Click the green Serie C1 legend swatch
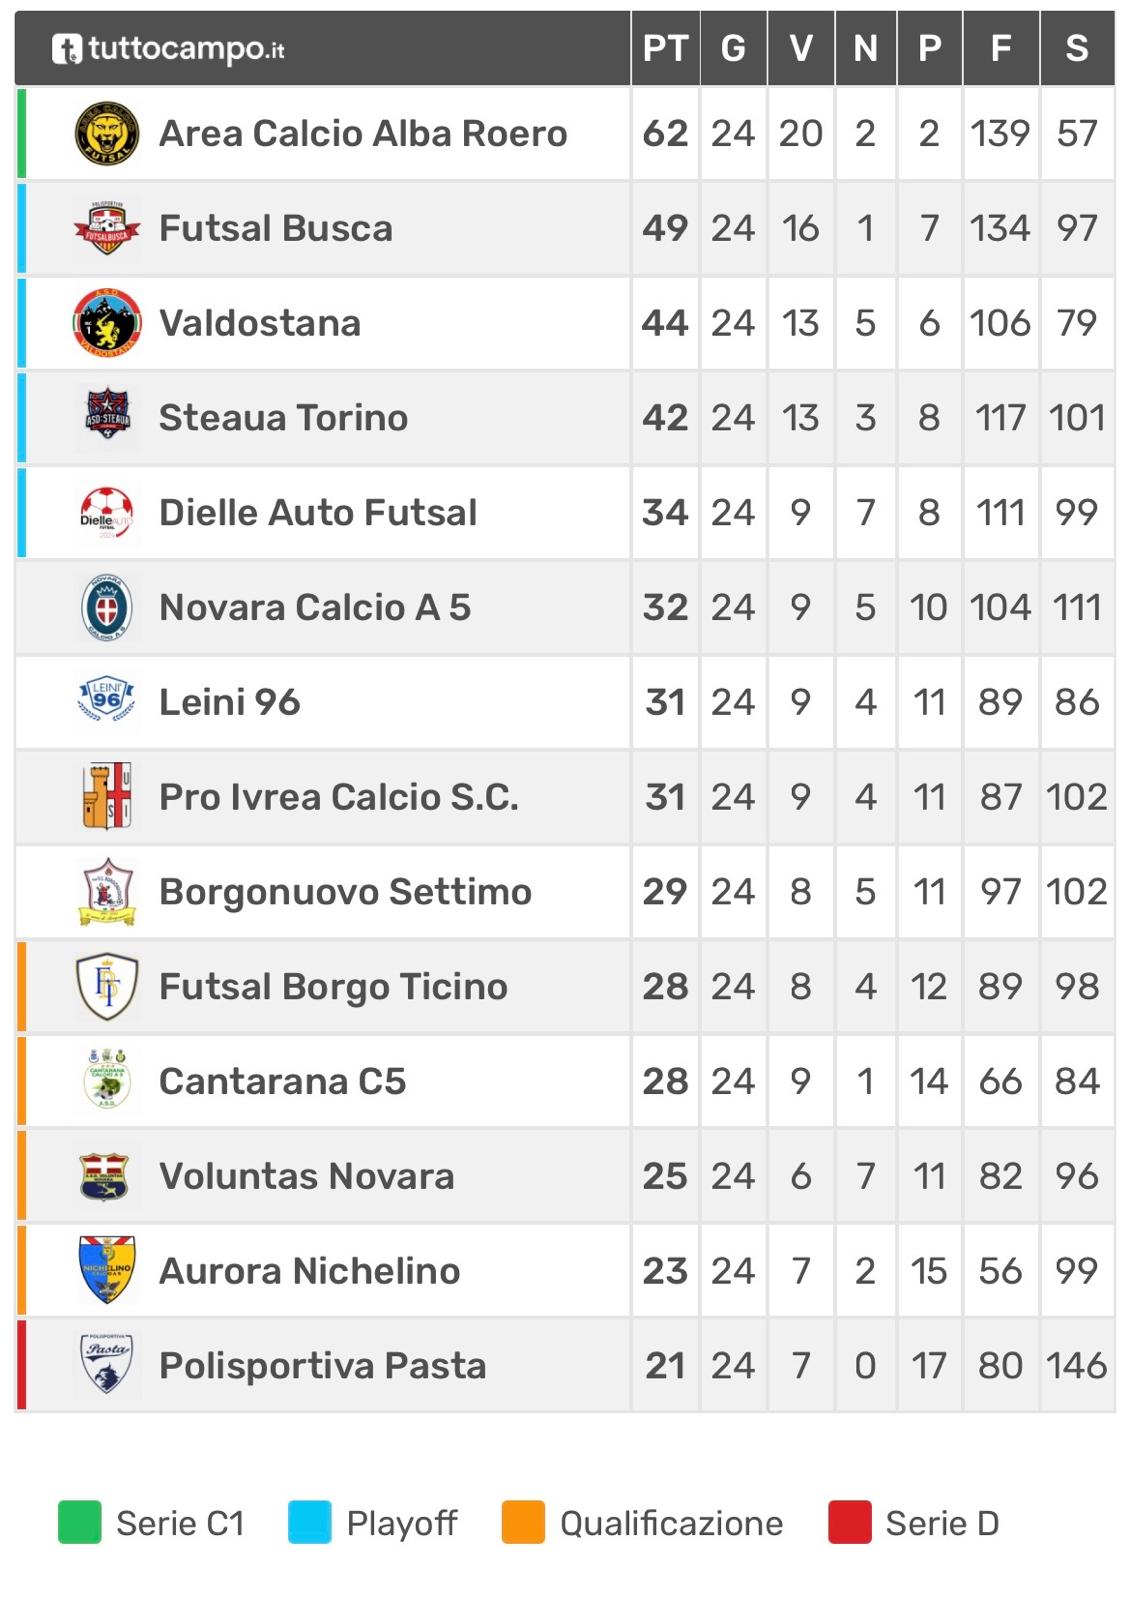This screenshot has height=1600, width=1131. click(x=80, y=1523)
